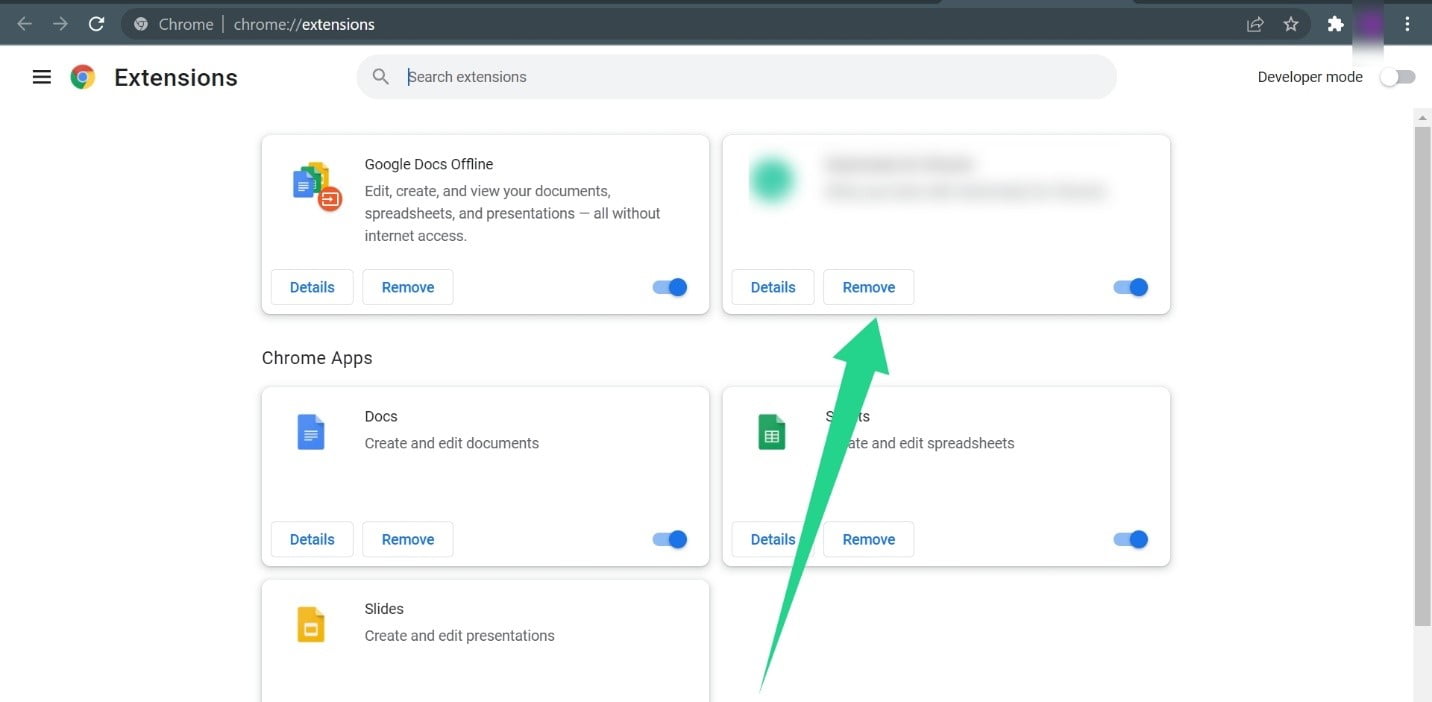
Task: Remove the Sheets app
Action: coord(869,539)
